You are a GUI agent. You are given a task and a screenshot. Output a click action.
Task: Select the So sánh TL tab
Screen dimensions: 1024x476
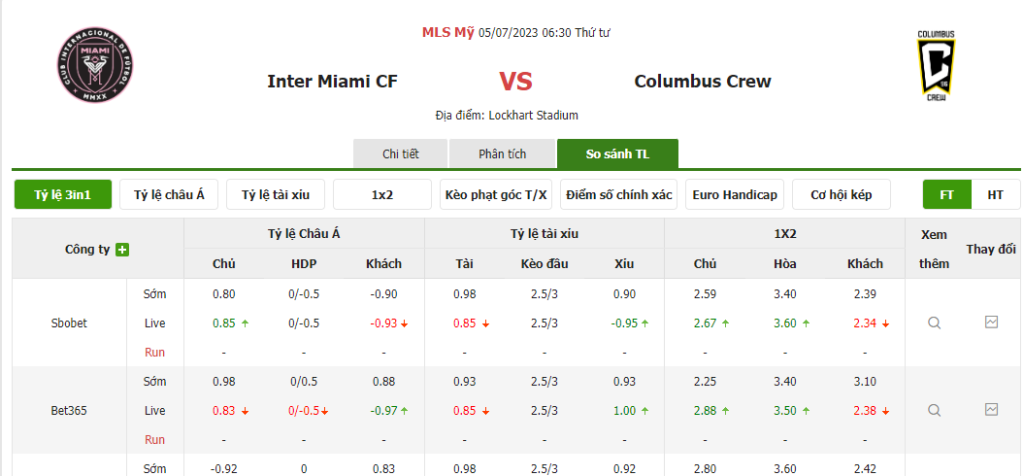pos(617,154)
